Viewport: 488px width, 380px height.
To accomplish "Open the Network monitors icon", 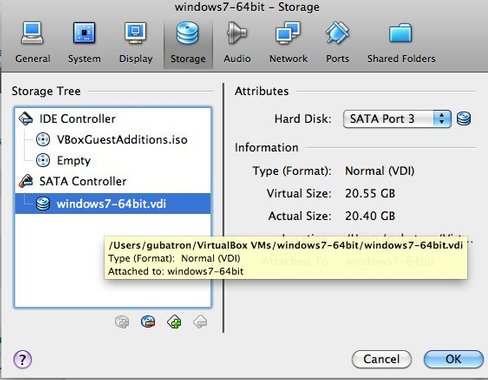I will (x=288, y=33).
